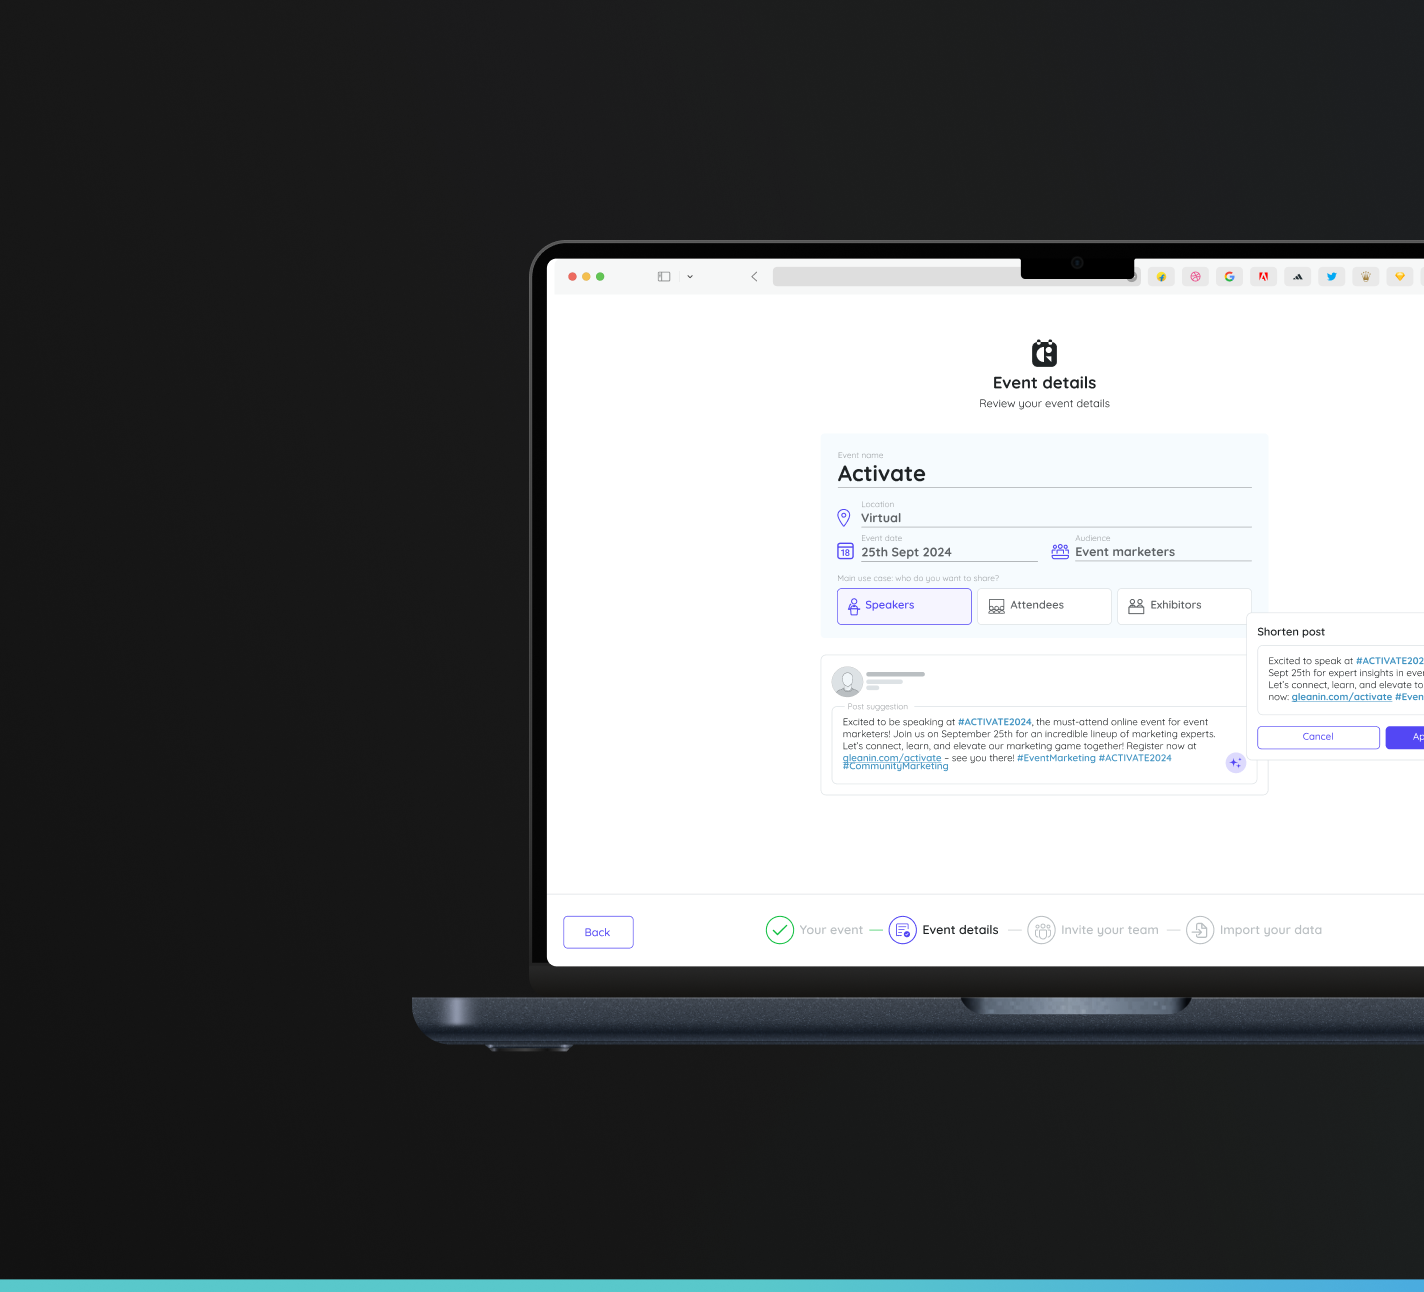
Task: Open the gleanin.com/activate link in the post suggestion
Action: tap(892, 758)
